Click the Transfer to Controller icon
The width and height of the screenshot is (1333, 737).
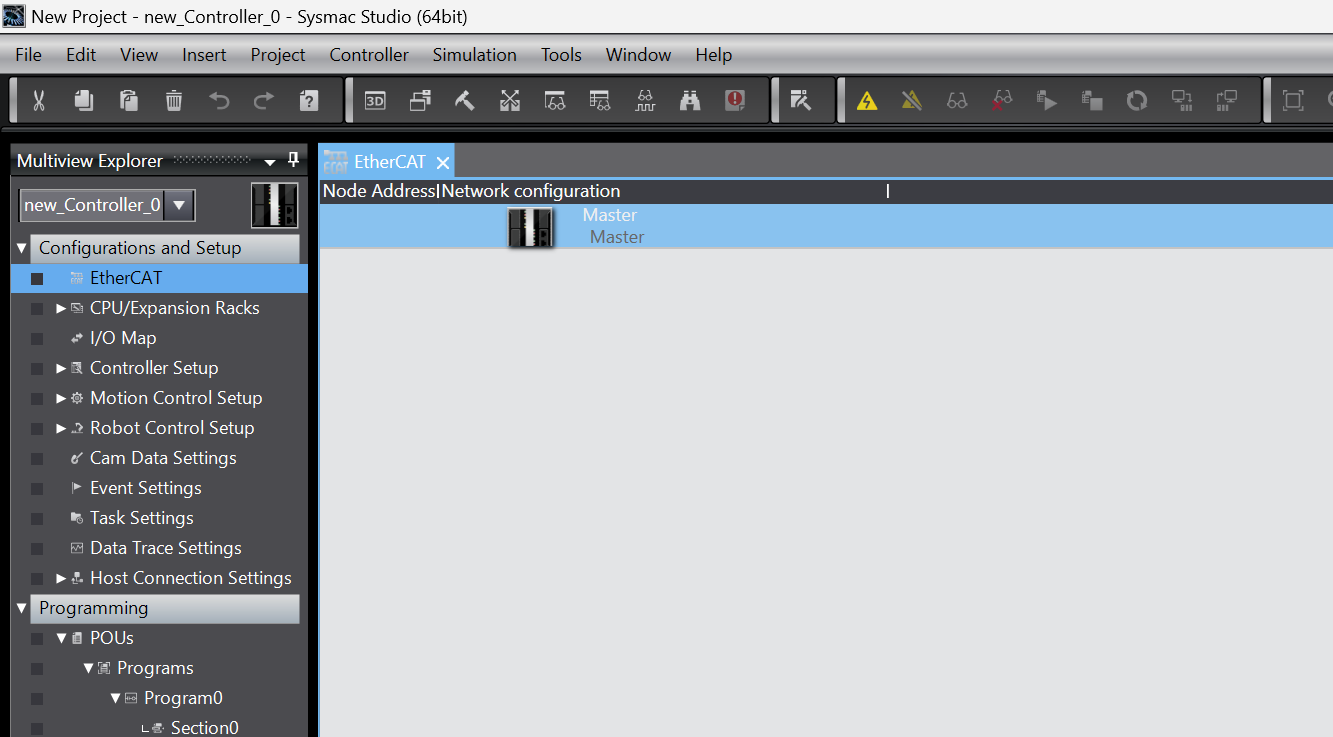click(x=1182, y=100)
